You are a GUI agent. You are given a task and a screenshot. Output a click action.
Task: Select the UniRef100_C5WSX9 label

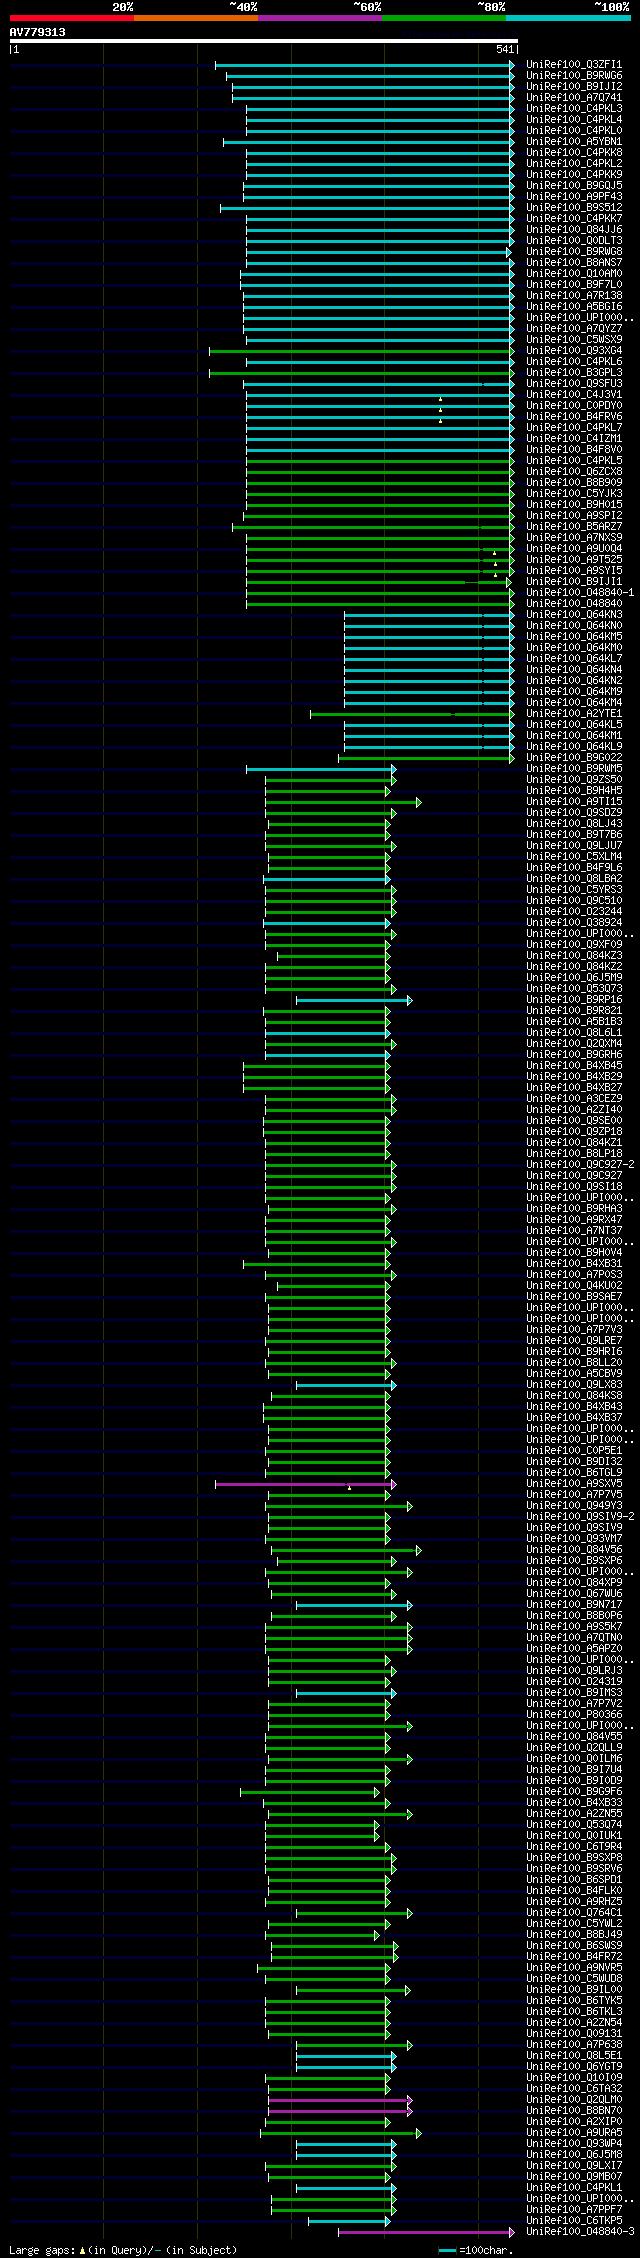574,340
